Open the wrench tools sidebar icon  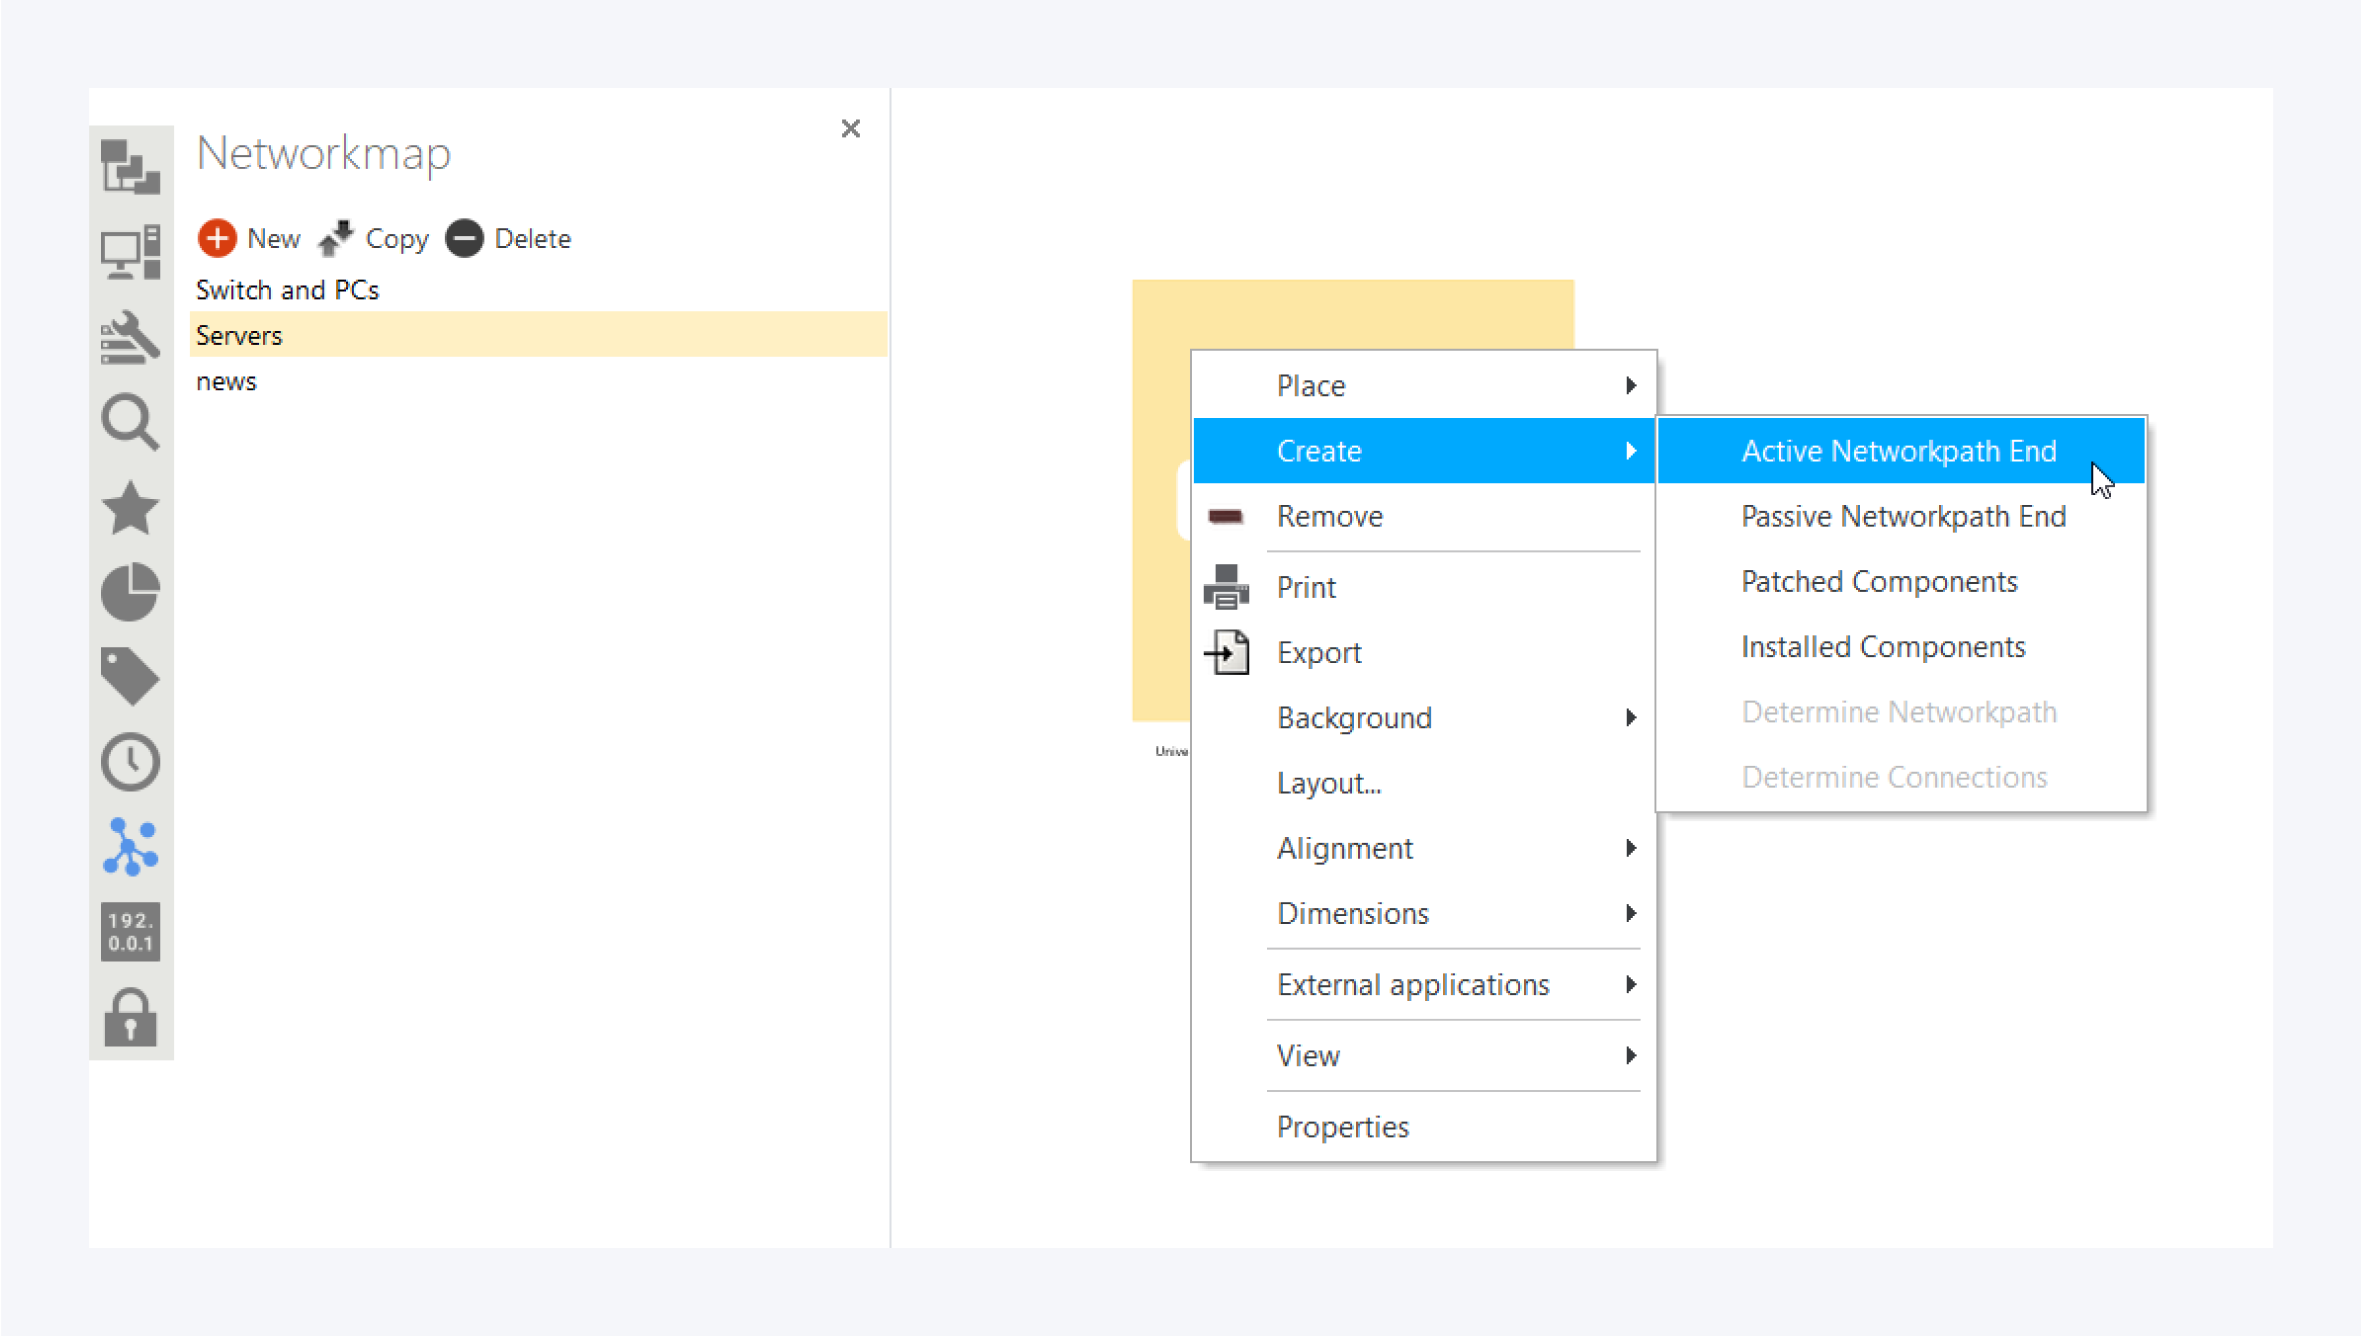coord(130,338)
